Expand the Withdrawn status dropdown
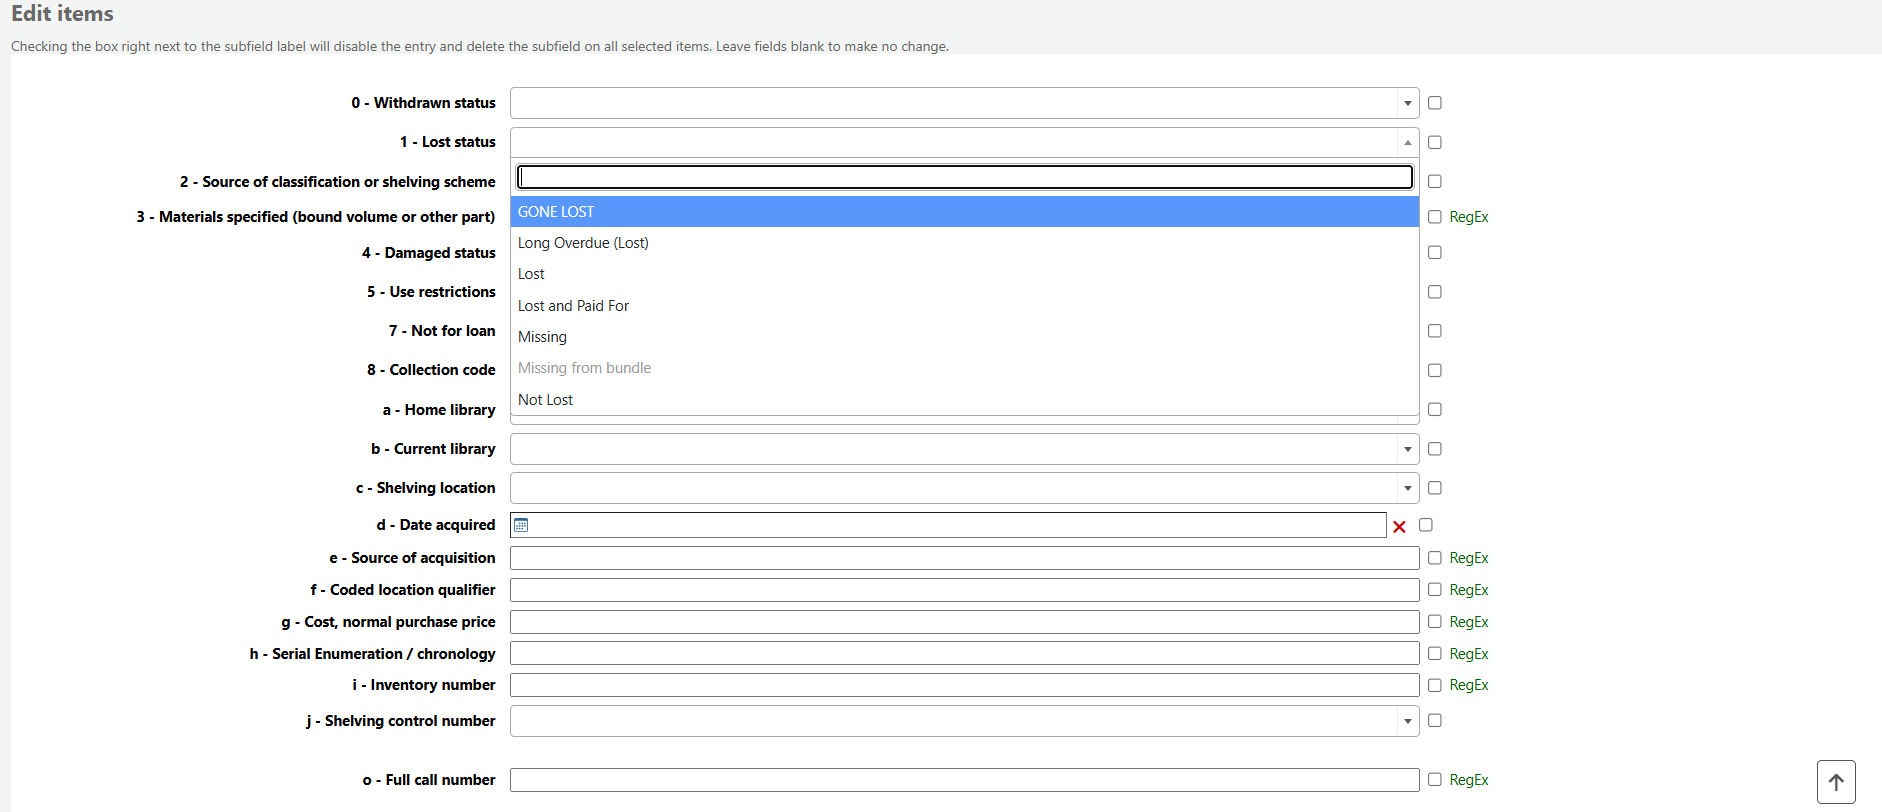Viewport: 1882px width, 812px height. (1407, 103)
